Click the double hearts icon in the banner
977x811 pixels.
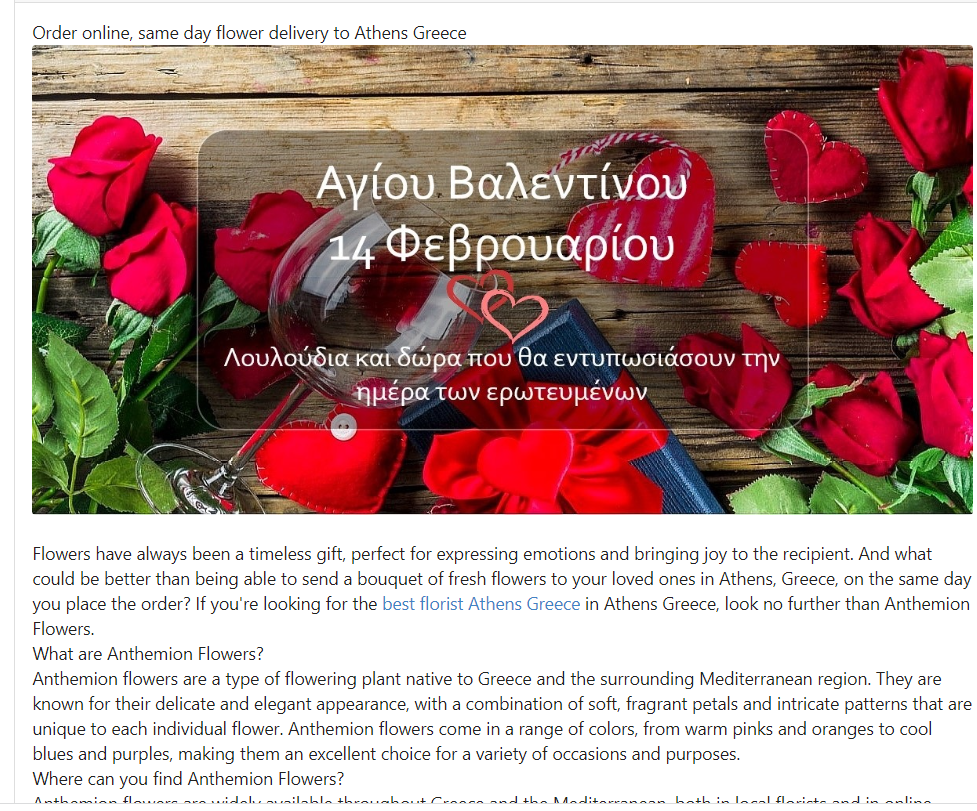498,305
